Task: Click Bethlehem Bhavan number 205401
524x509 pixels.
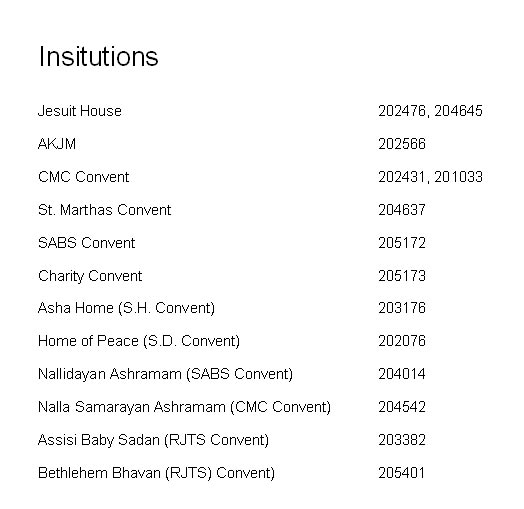Action: (402, 473)
